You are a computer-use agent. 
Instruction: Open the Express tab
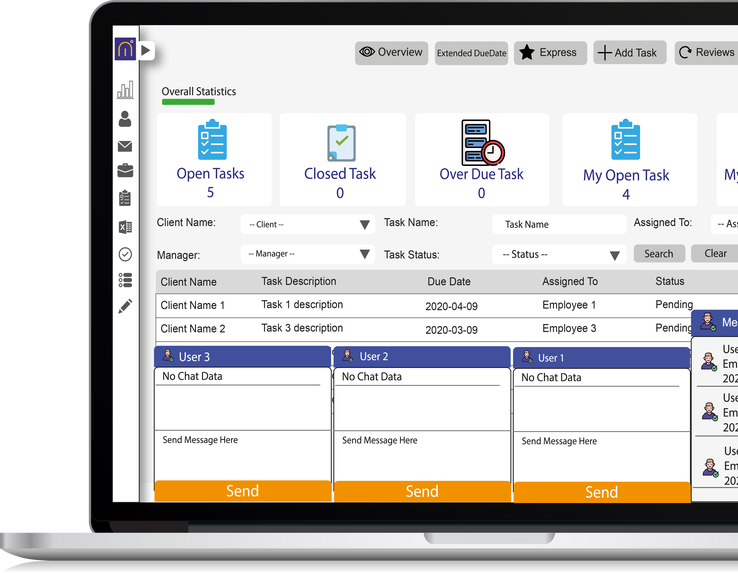(549, 53)
